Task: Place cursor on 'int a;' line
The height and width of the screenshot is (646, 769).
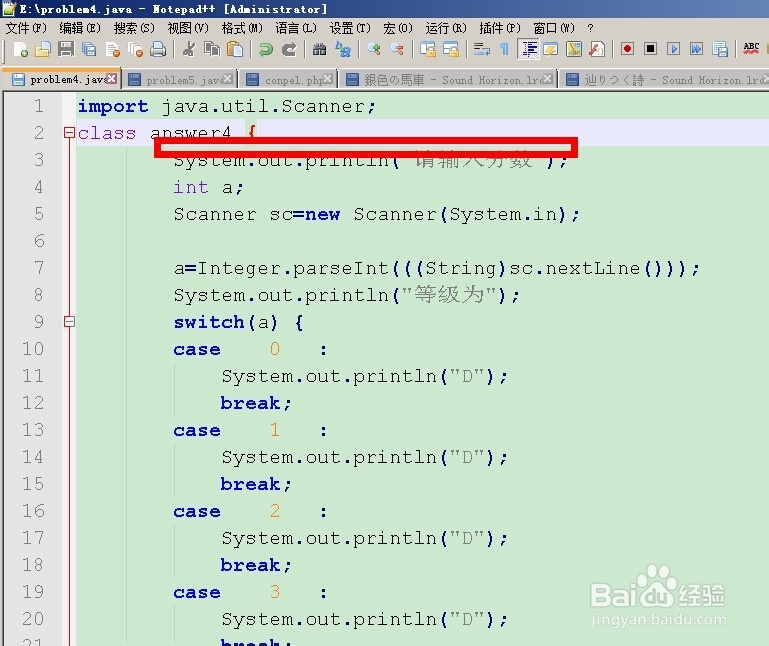Action: 208,187
